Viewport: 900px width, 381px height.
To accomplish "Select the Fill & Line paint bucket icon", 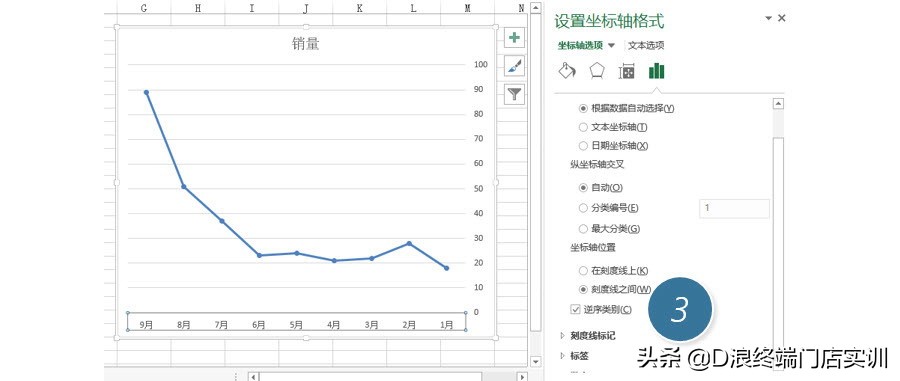I will (567, 71).
